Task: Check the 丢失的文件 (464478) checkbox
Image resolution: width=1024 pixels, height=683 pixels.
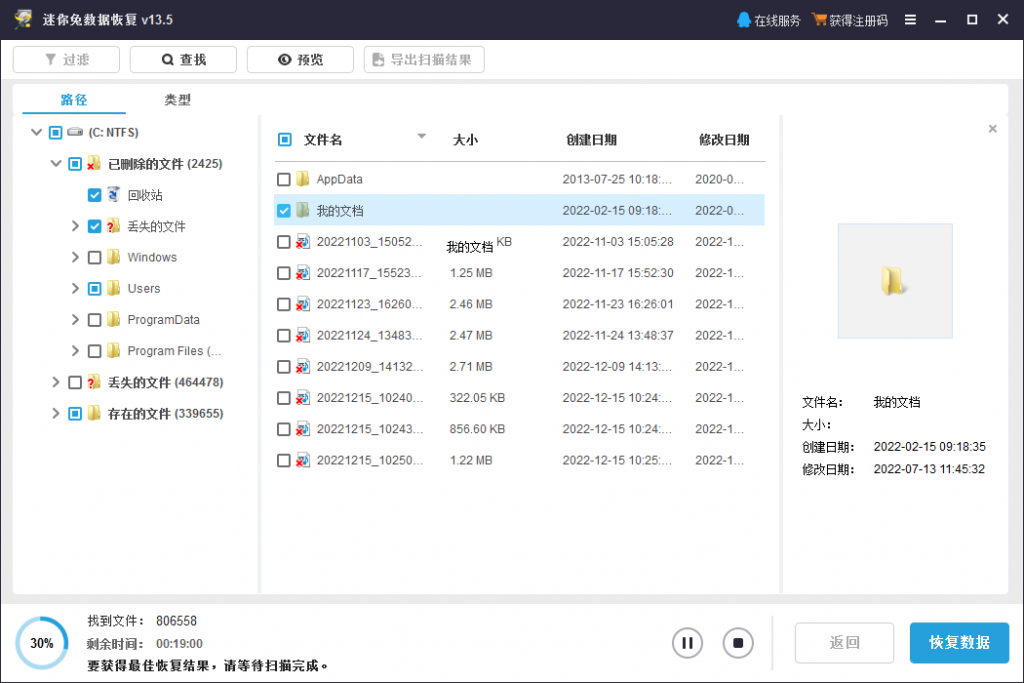Action: coord(75,382)
